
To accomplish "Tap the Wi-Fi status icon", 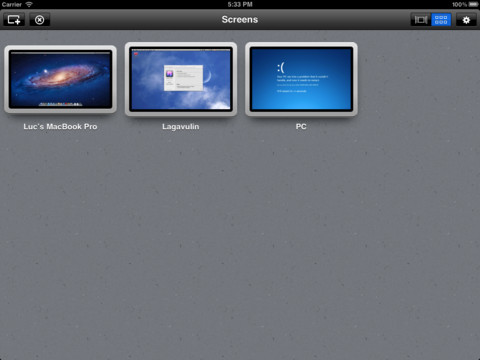I will click(x=29, y=4).
